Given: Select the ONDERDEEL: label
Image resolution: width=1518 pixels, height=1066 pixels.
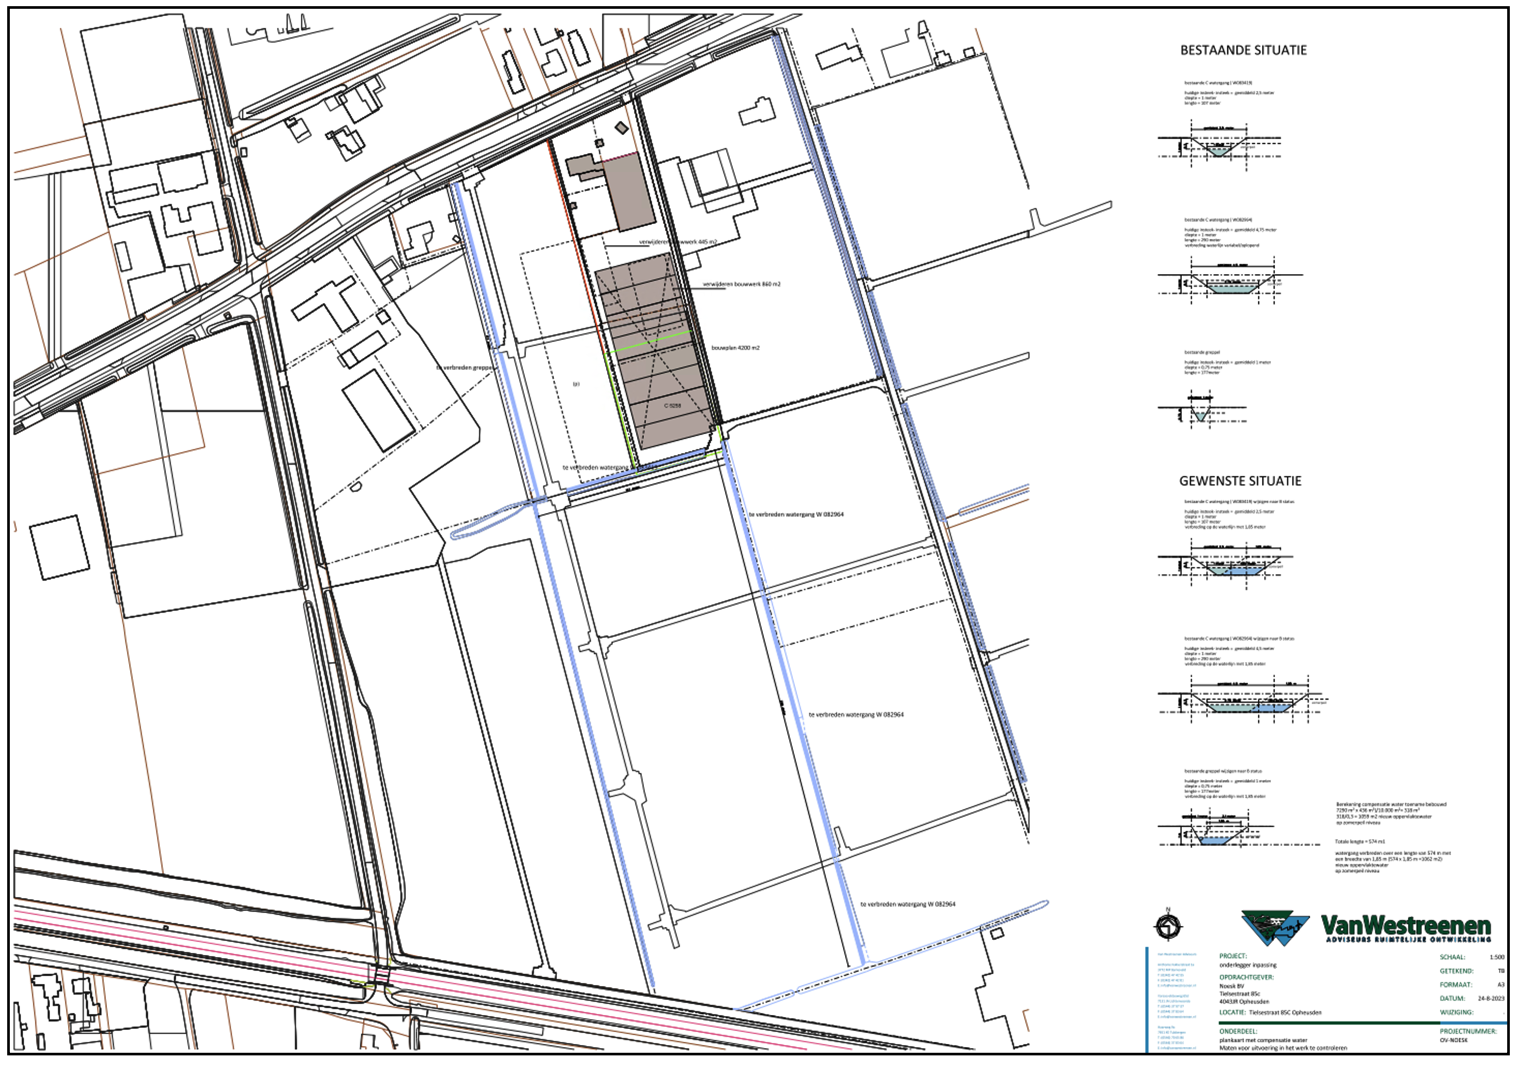Looking at the screenshot, I should [1240, 1031].
